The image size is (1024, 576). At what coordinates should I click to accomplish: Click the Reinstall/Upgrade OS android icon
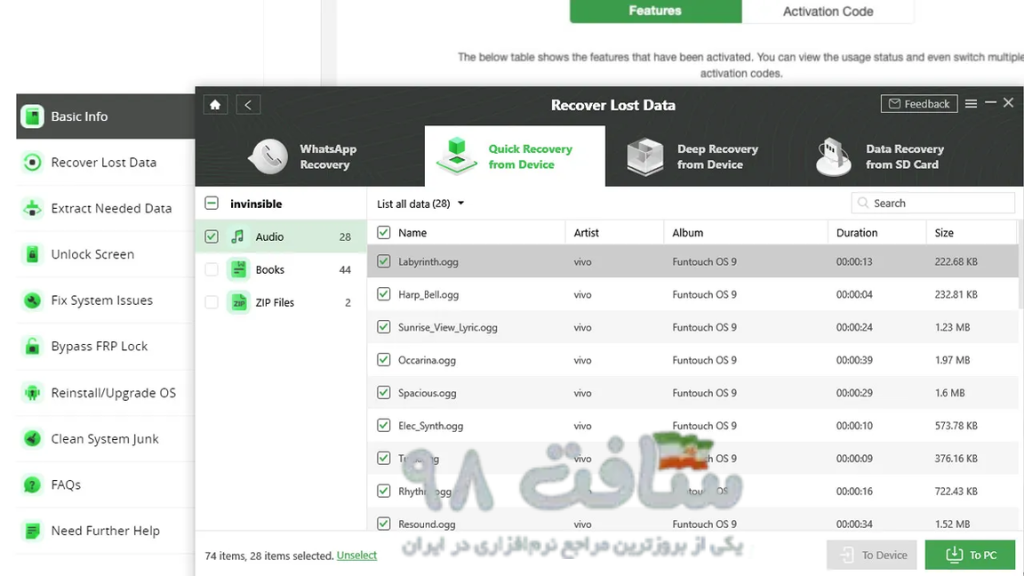[32, 392]
